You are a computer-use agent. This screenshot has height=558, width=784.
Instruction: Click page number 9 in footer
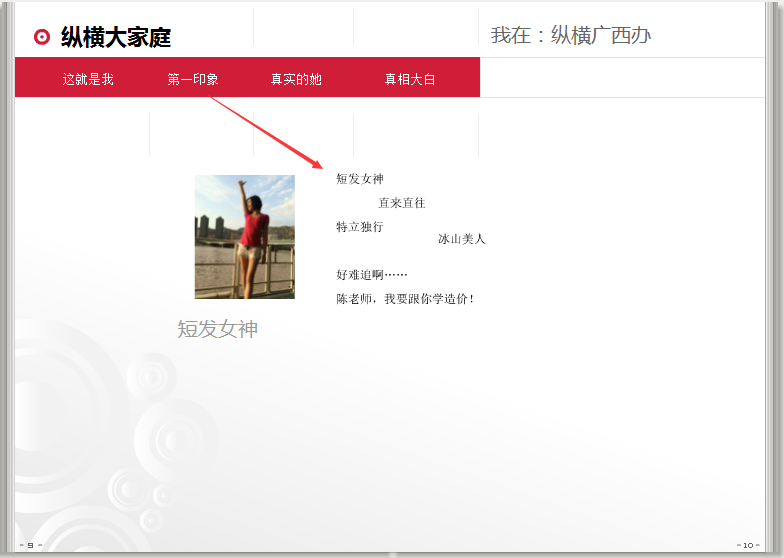click(x=30, y=545)
